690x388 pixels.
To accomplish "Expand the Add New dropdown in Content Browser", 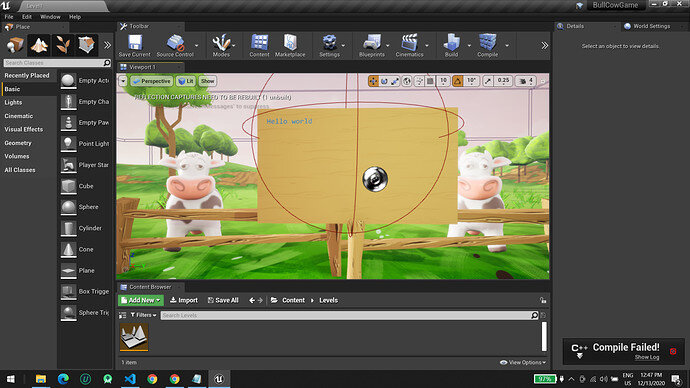I will (x=141, y=300).
